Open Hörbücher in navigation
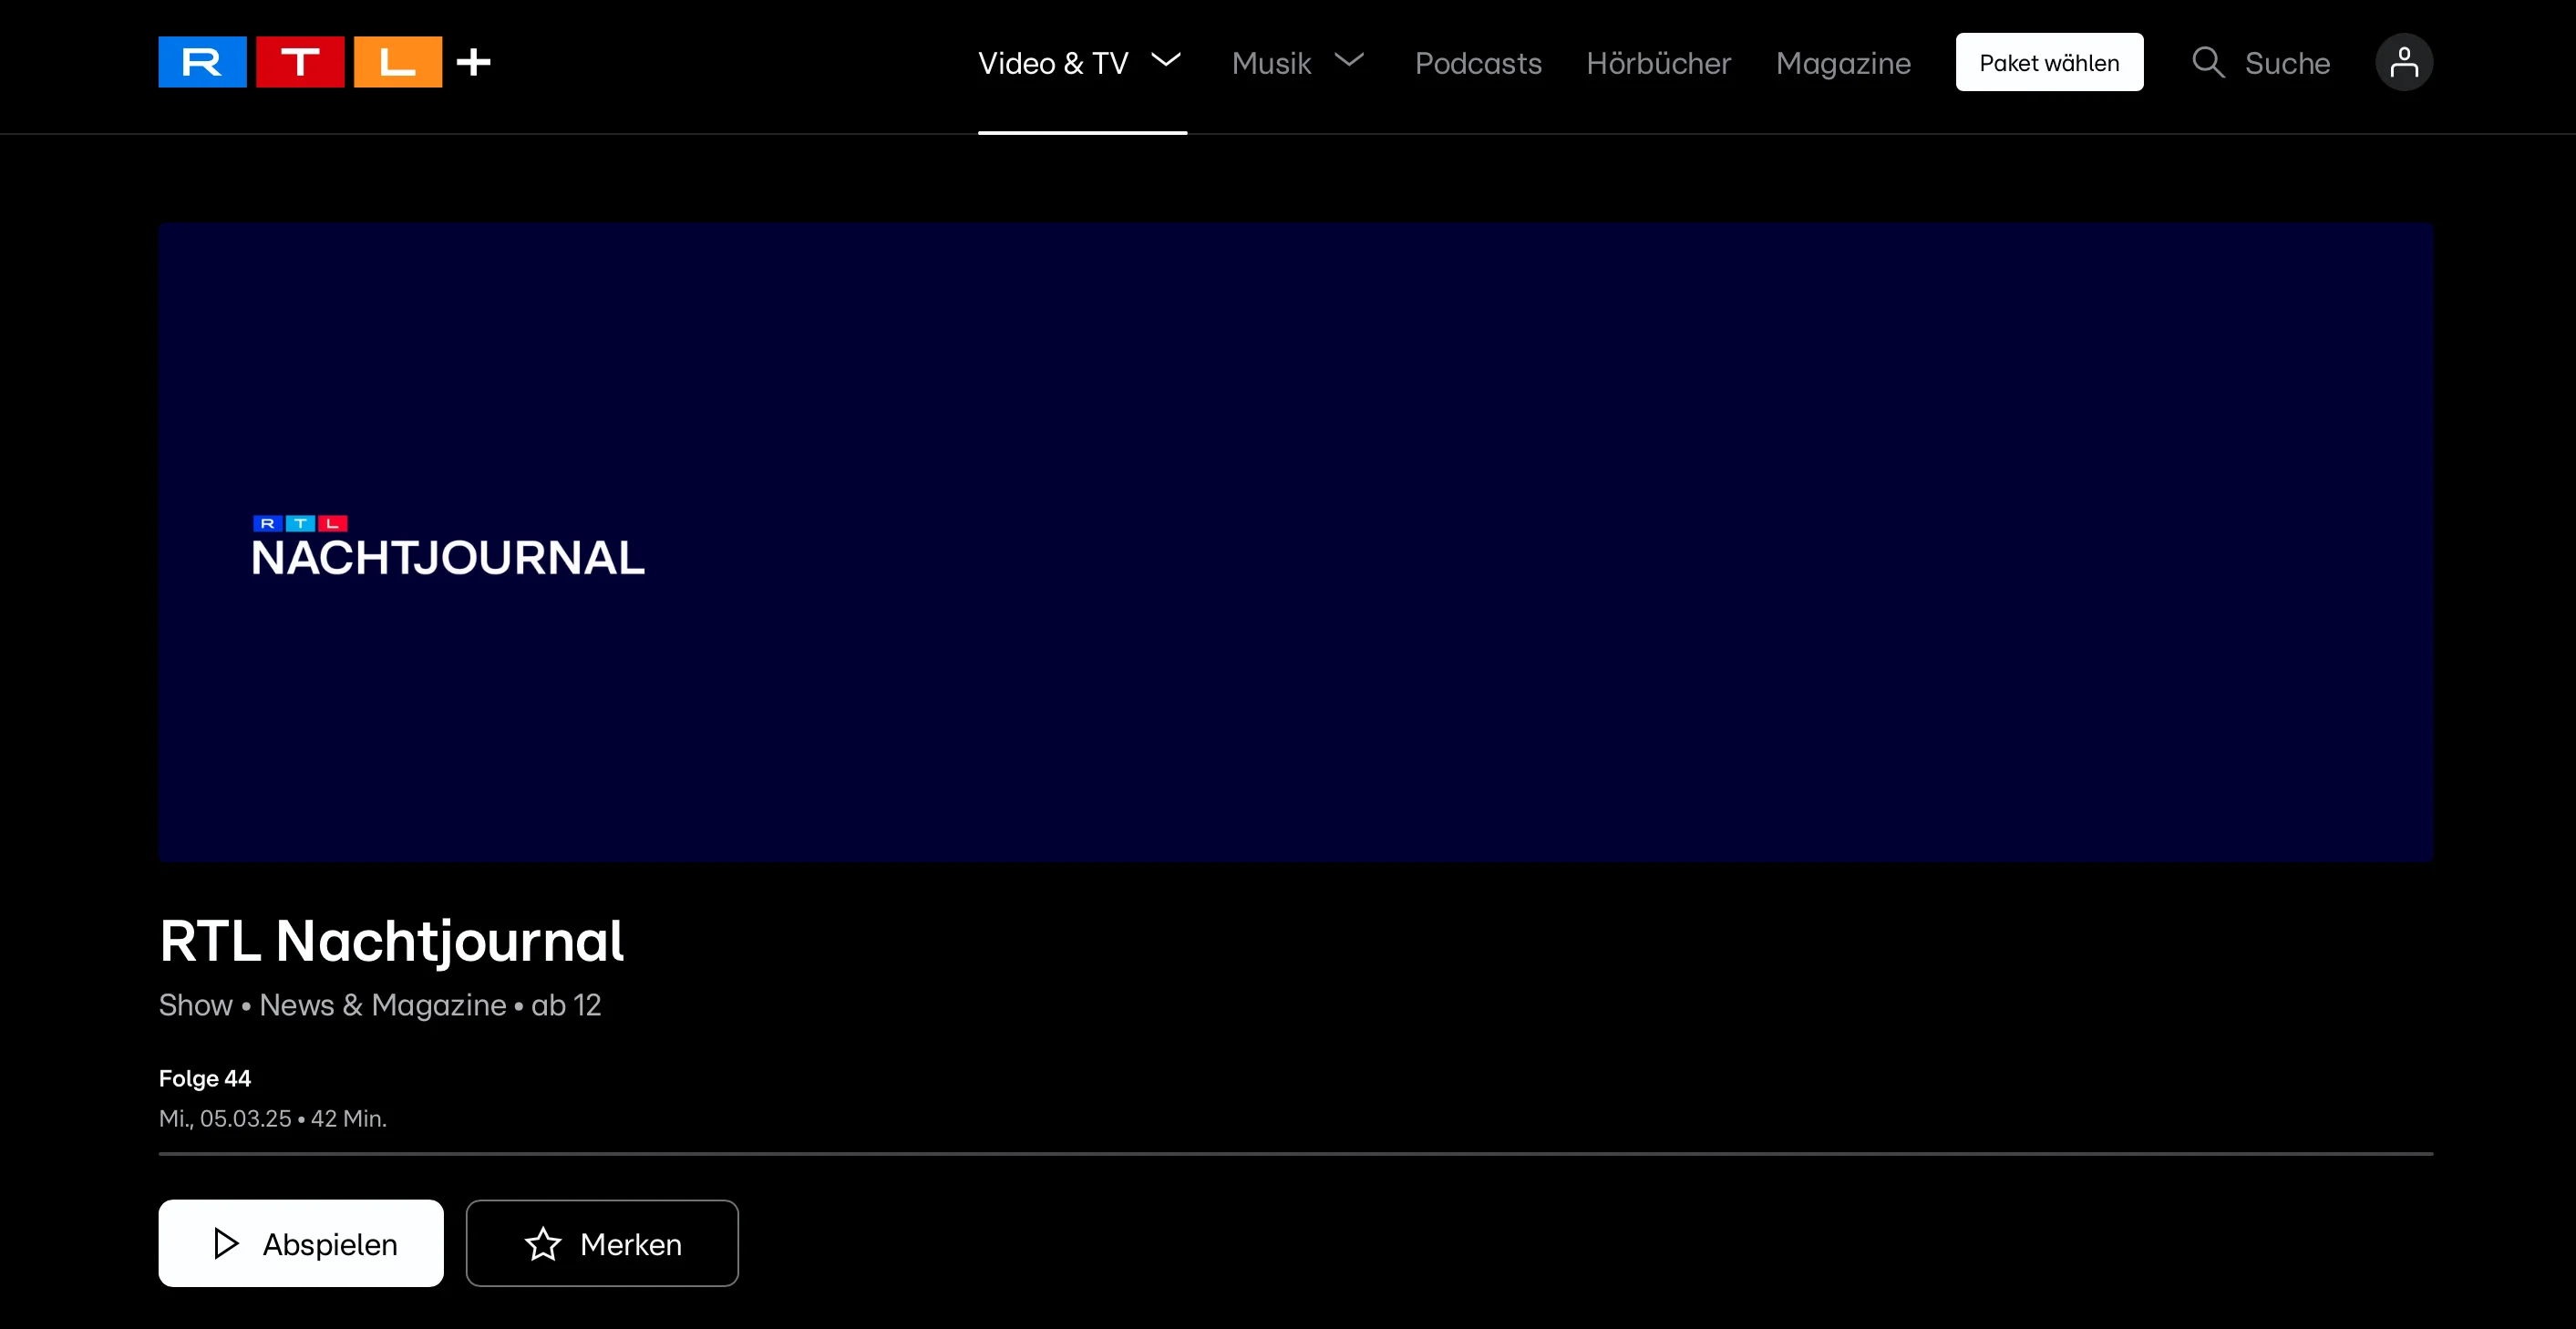 tap(1658, 63)
